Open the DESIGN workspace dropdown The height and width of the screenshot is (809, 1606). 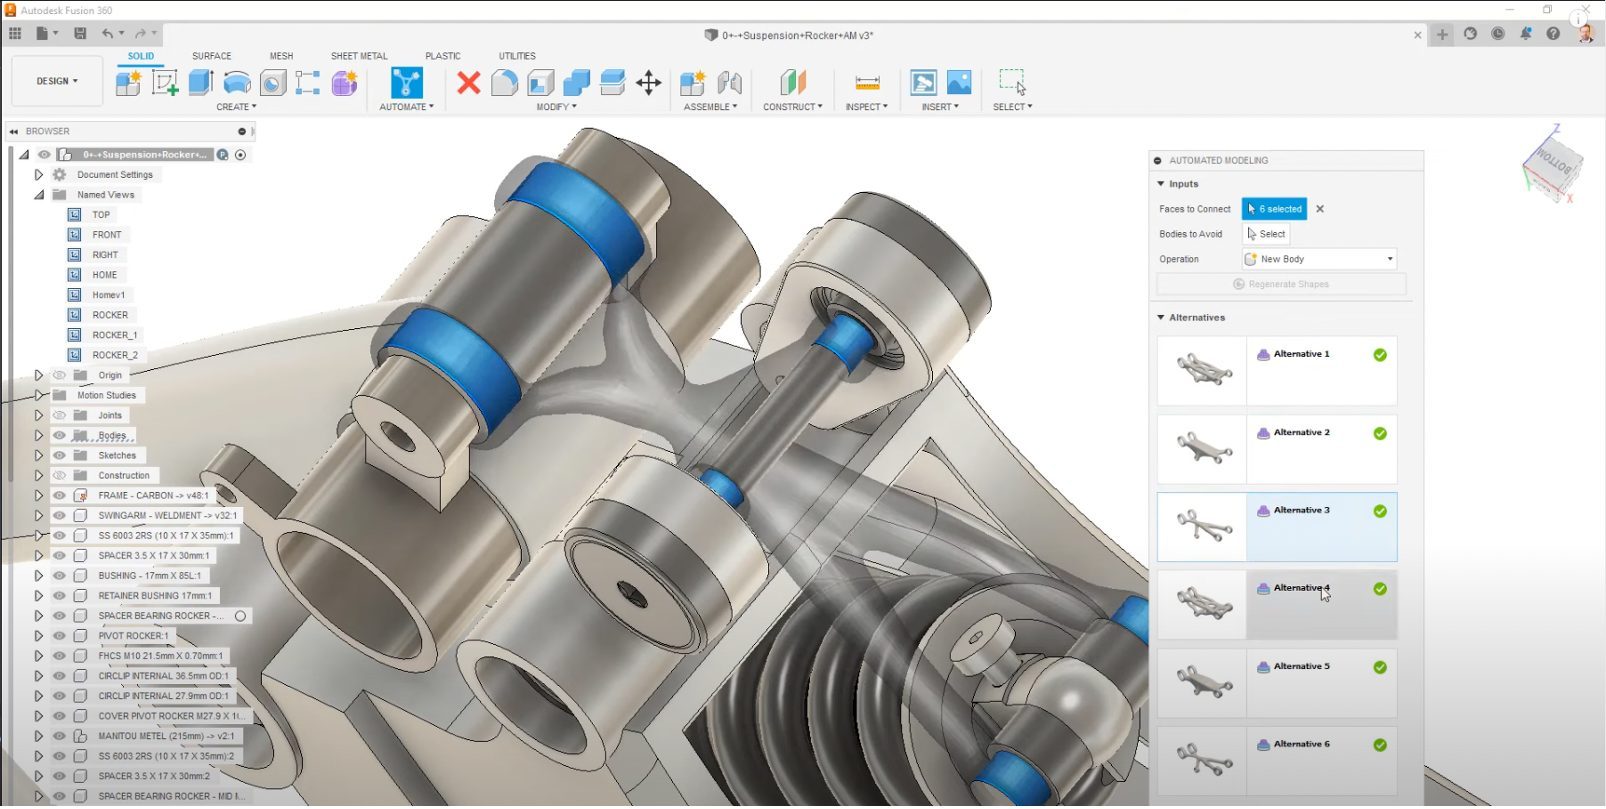tap(57, 81)
